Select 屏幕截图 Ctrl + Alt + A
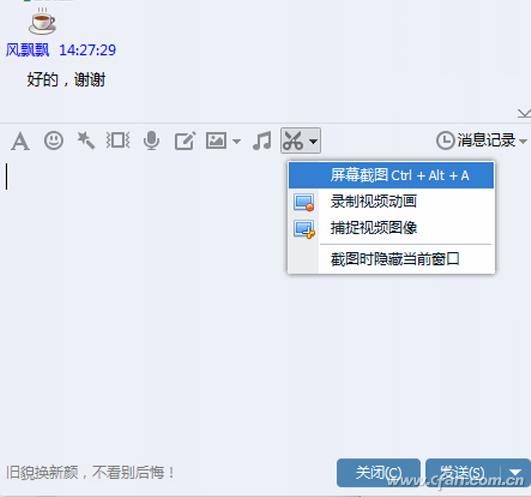 point(391,175)
